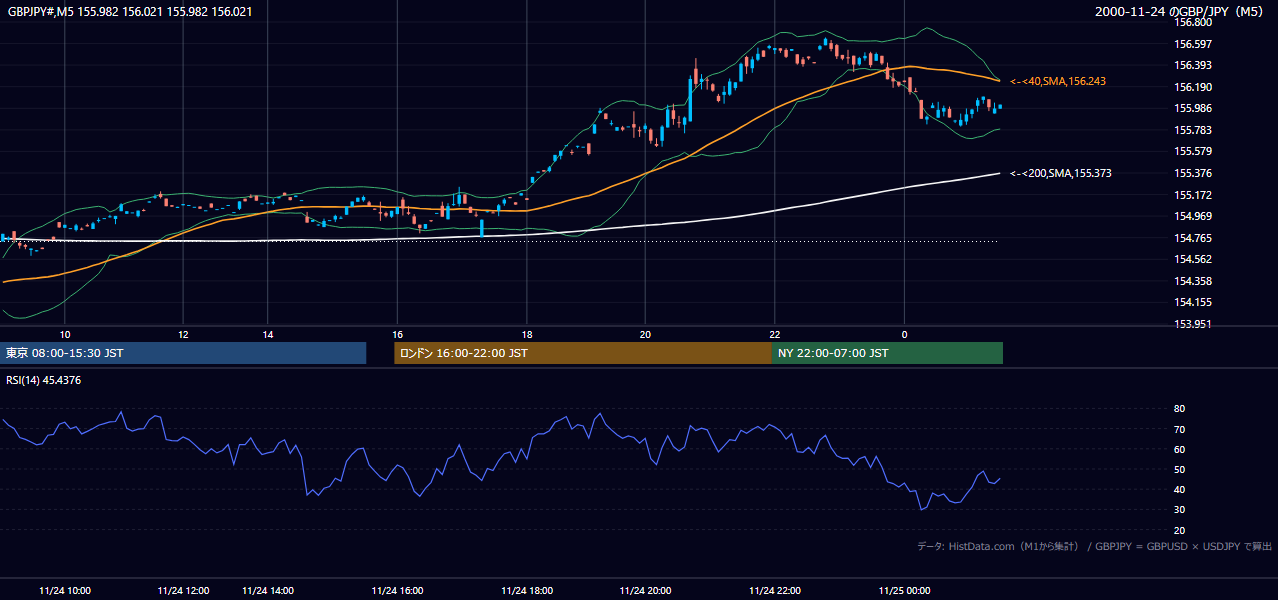Image resolution: width=1278 pixels, height=600 pixels.
Task: Click the bottom date label 11/24 20:00
Action: (x=645, y=590)
